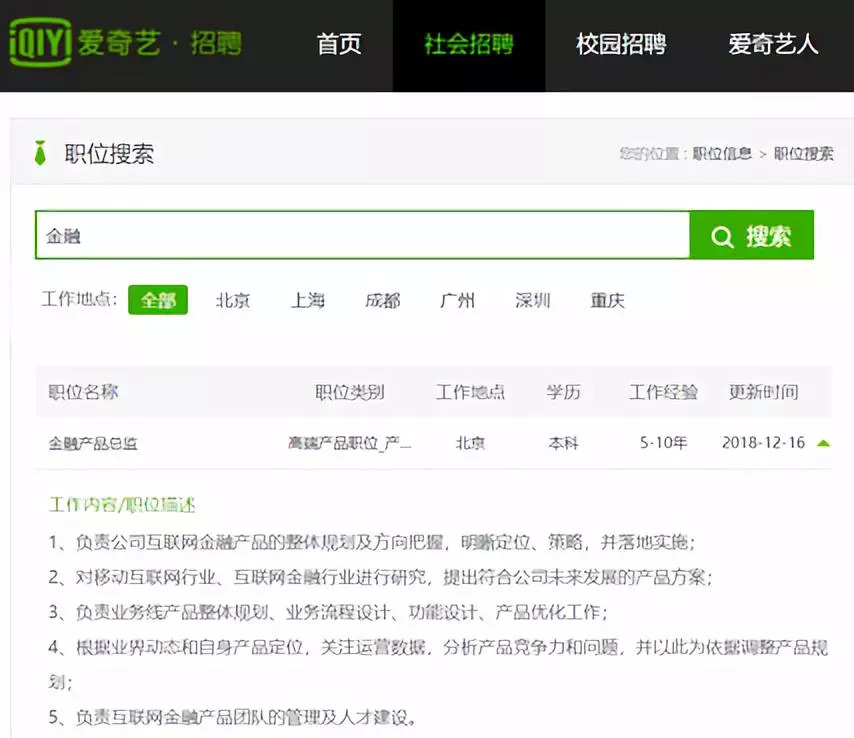Select 重庆 location filter

tap(607, 300)
